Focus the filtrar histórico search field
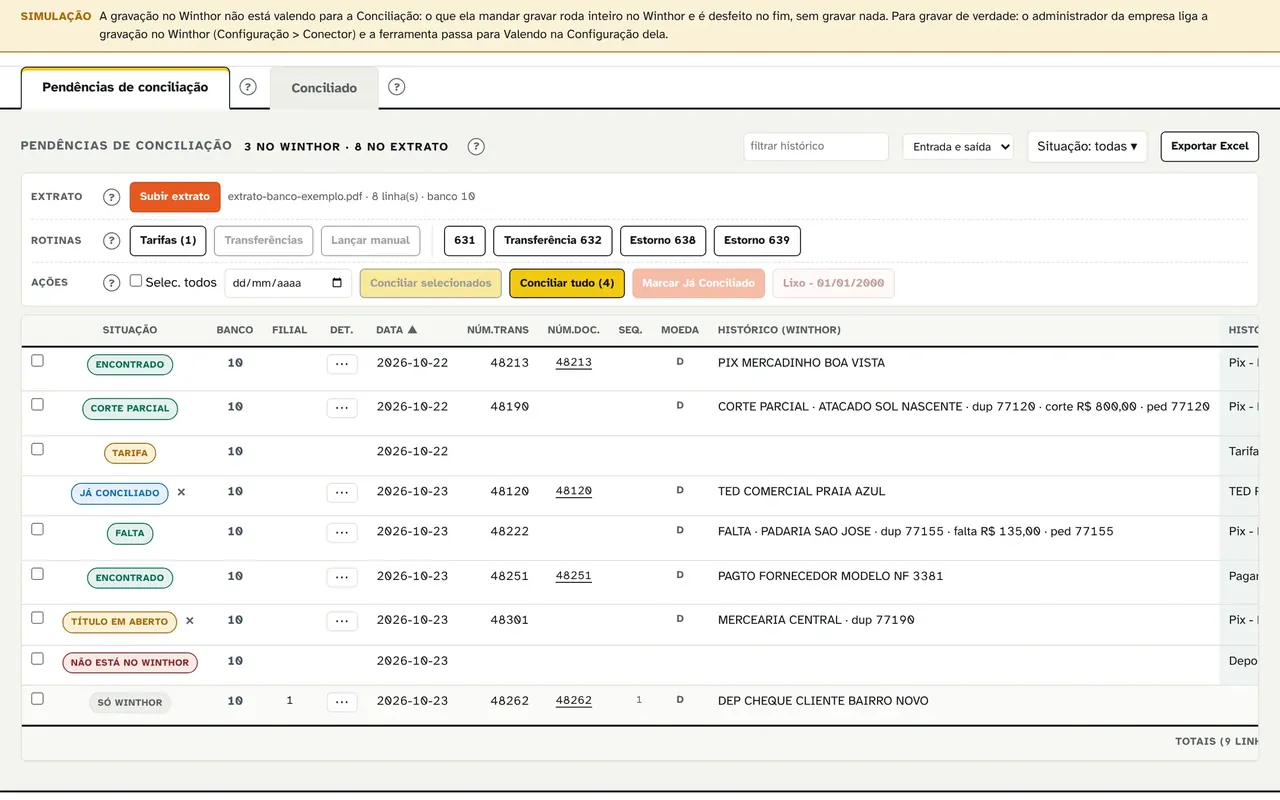 pyautogui.click(x=816, y=147)
